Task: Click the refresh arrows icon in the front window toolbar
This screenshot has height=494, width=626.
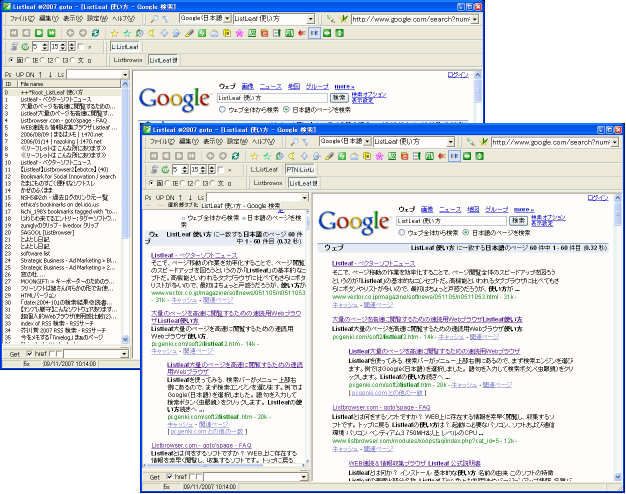Action: (236, 156)
